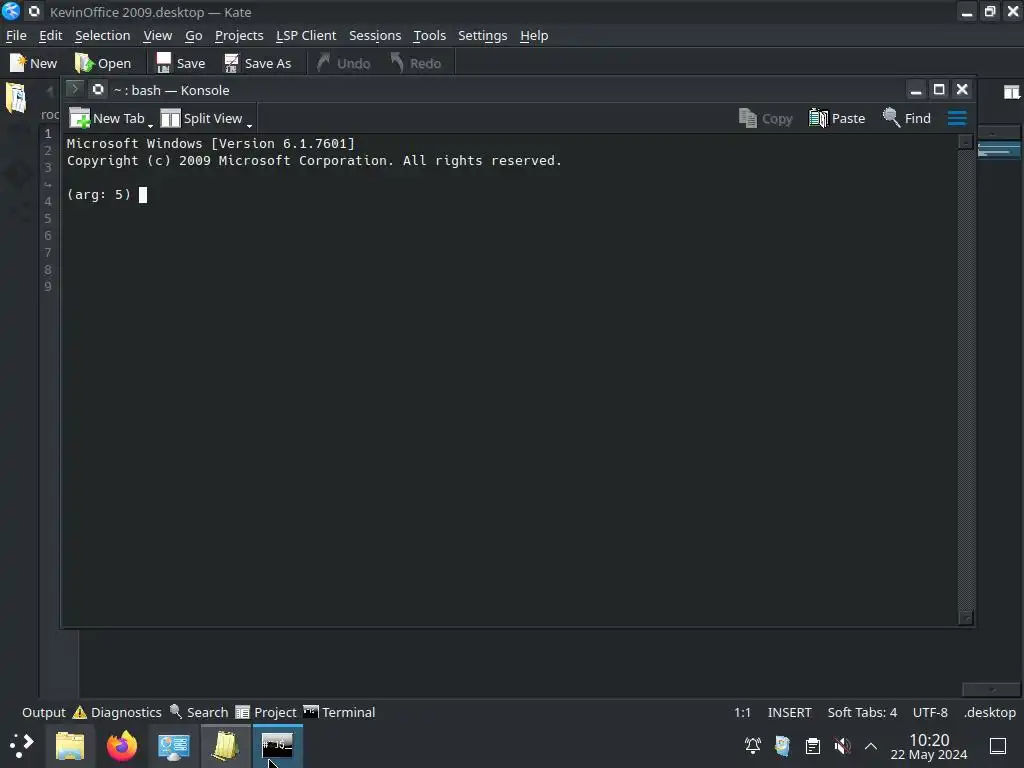Screen dimensions: 1024x768
Task: Open Find in Konsole toolbar
Action: point(906,118)
